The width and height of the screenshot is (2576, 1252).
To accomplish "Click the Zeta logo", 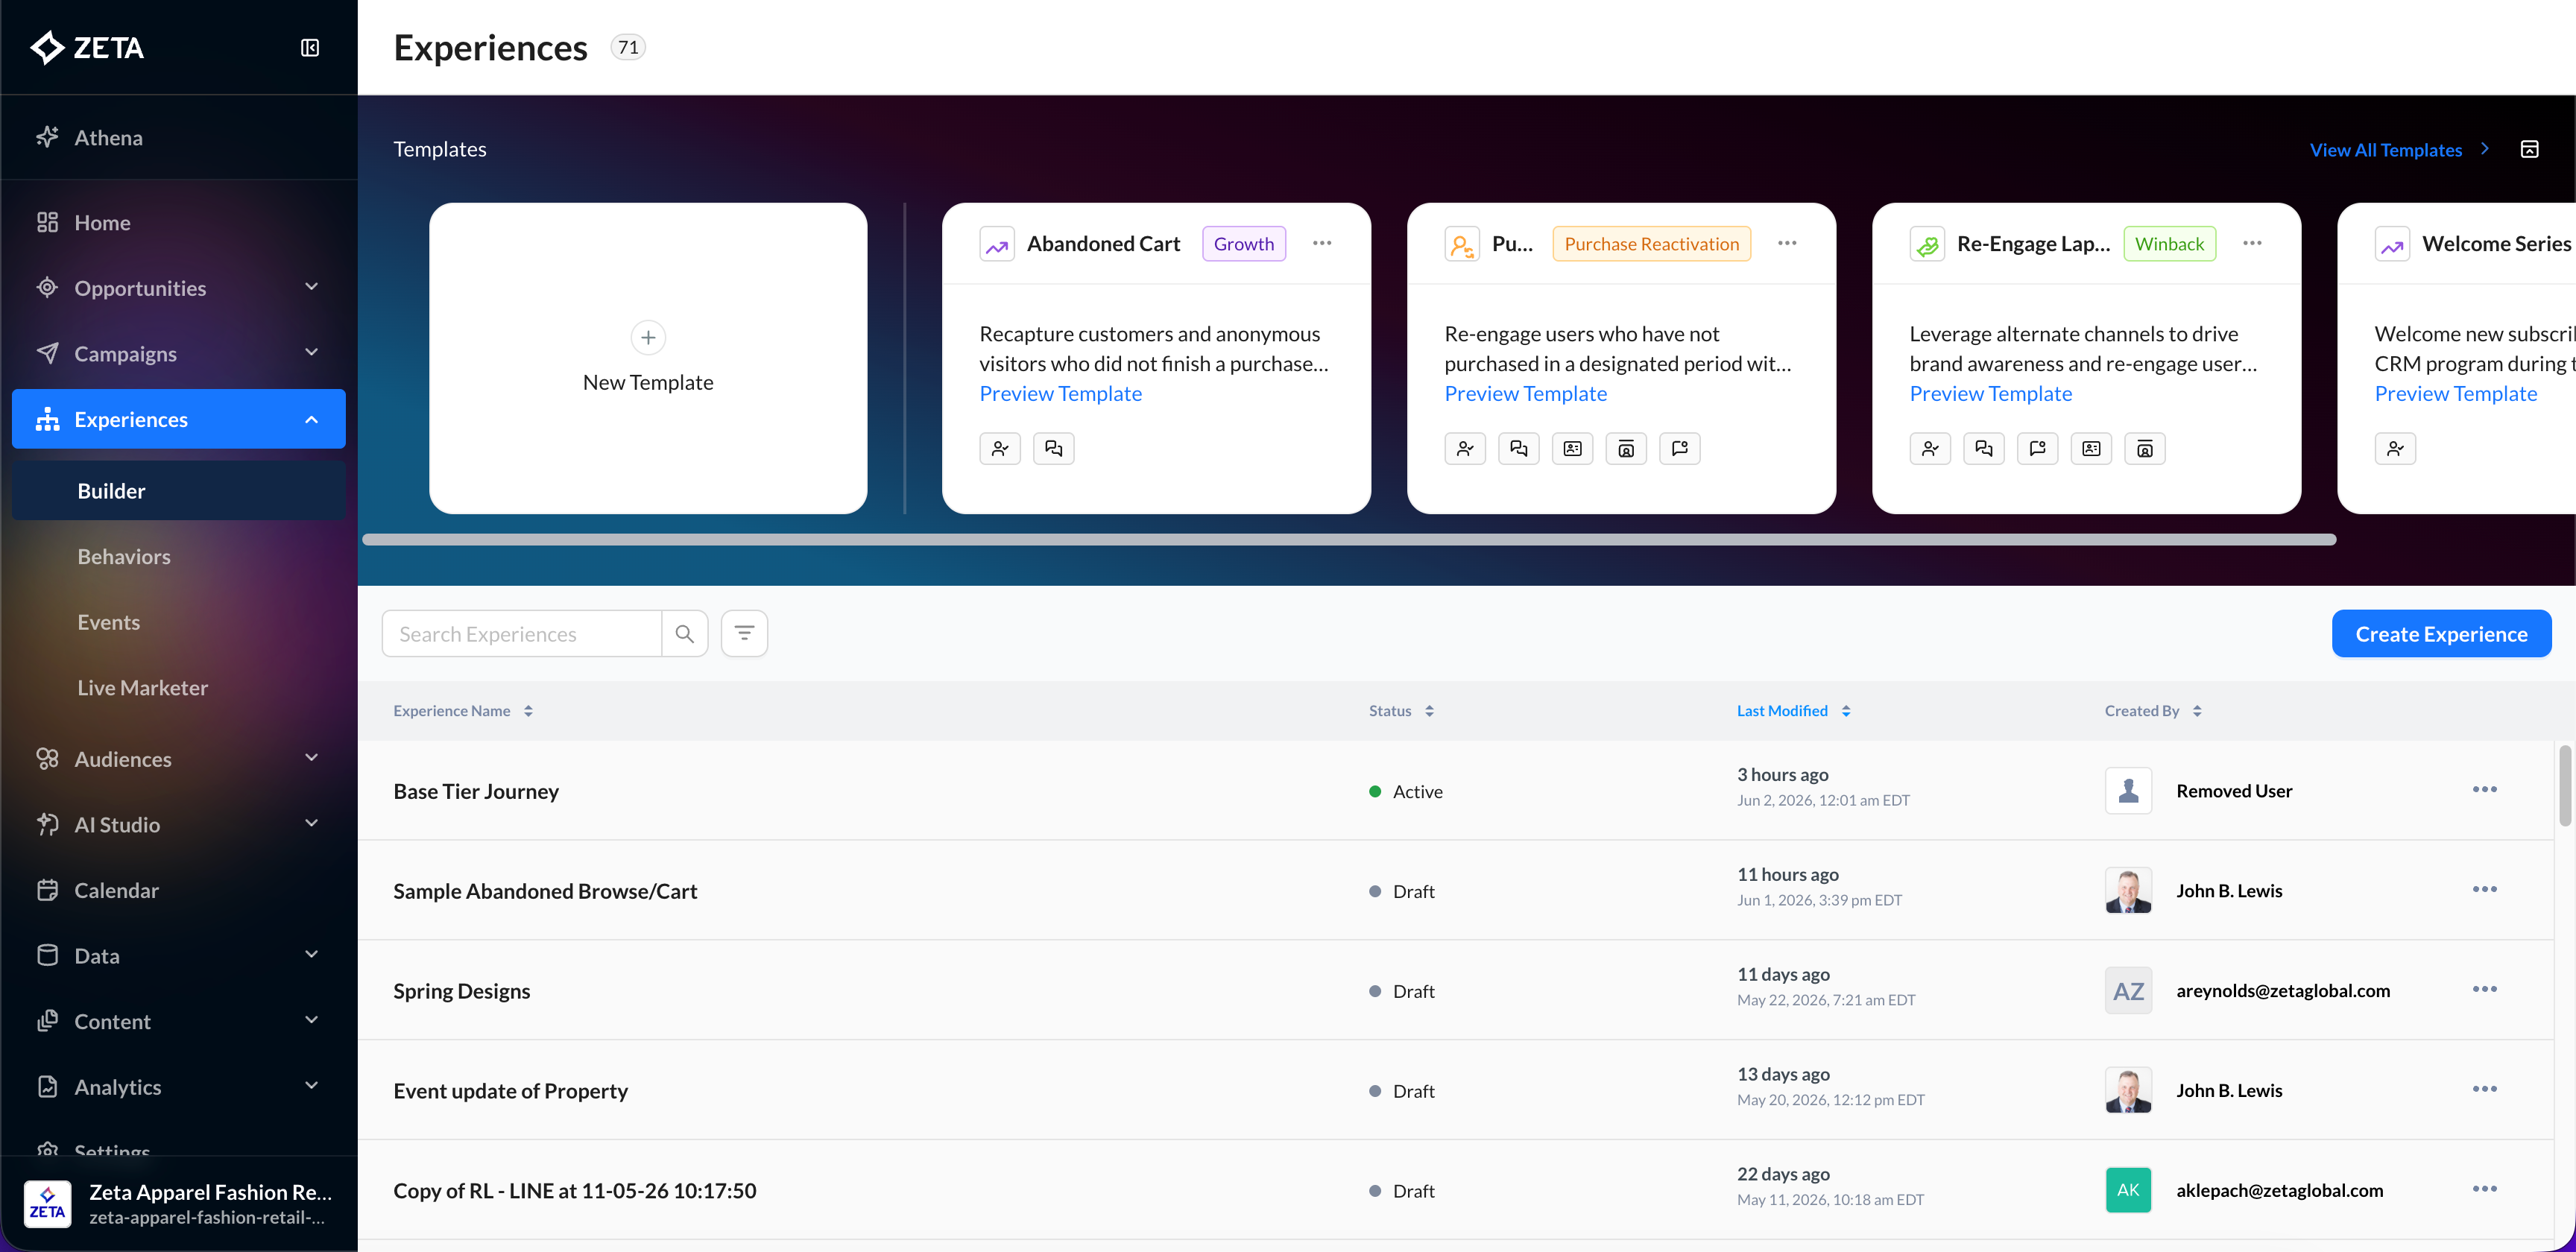I will 88,47.
